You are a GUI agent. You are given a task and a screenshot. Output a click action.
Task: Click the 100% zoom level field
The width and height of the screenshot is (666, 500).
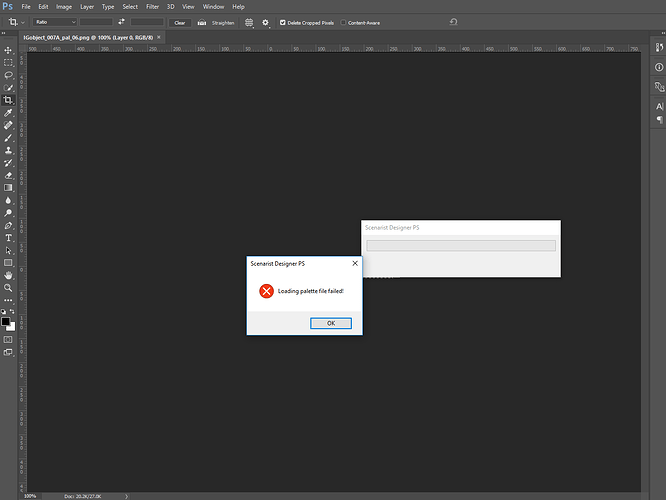30,496
